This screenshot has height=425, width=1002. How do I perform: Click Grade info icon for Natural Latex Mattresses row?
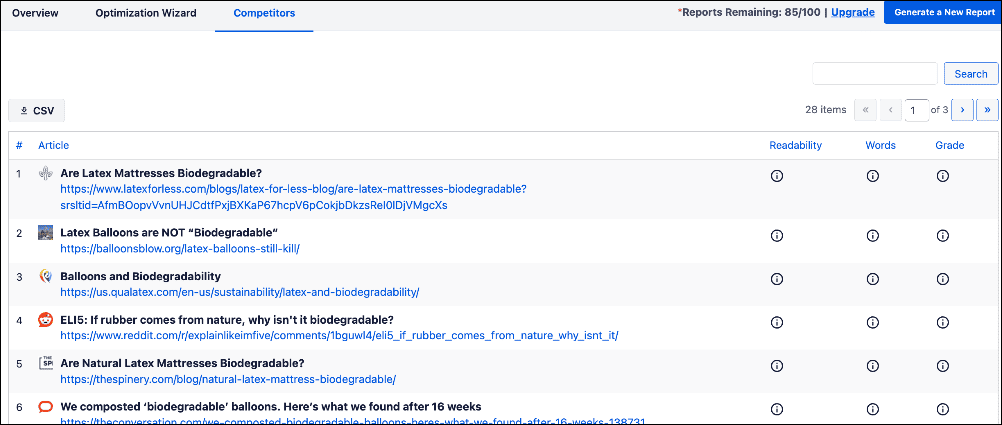(x=942, y=366)
